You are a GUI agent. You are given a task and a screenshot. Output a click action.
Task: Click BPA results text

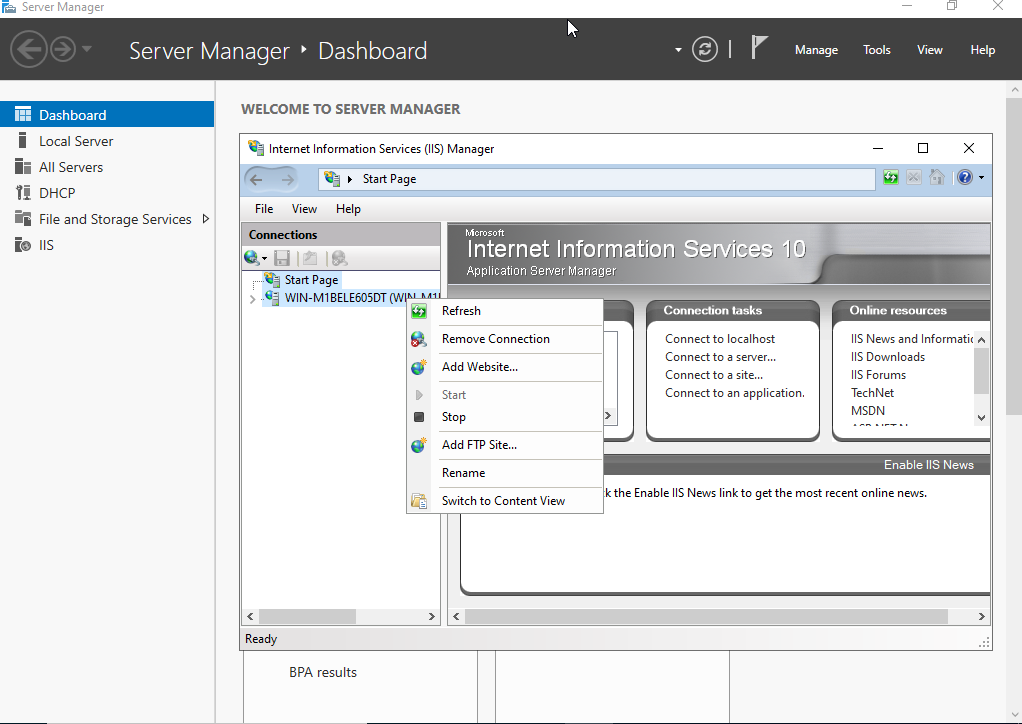click(x=323, y=673)
